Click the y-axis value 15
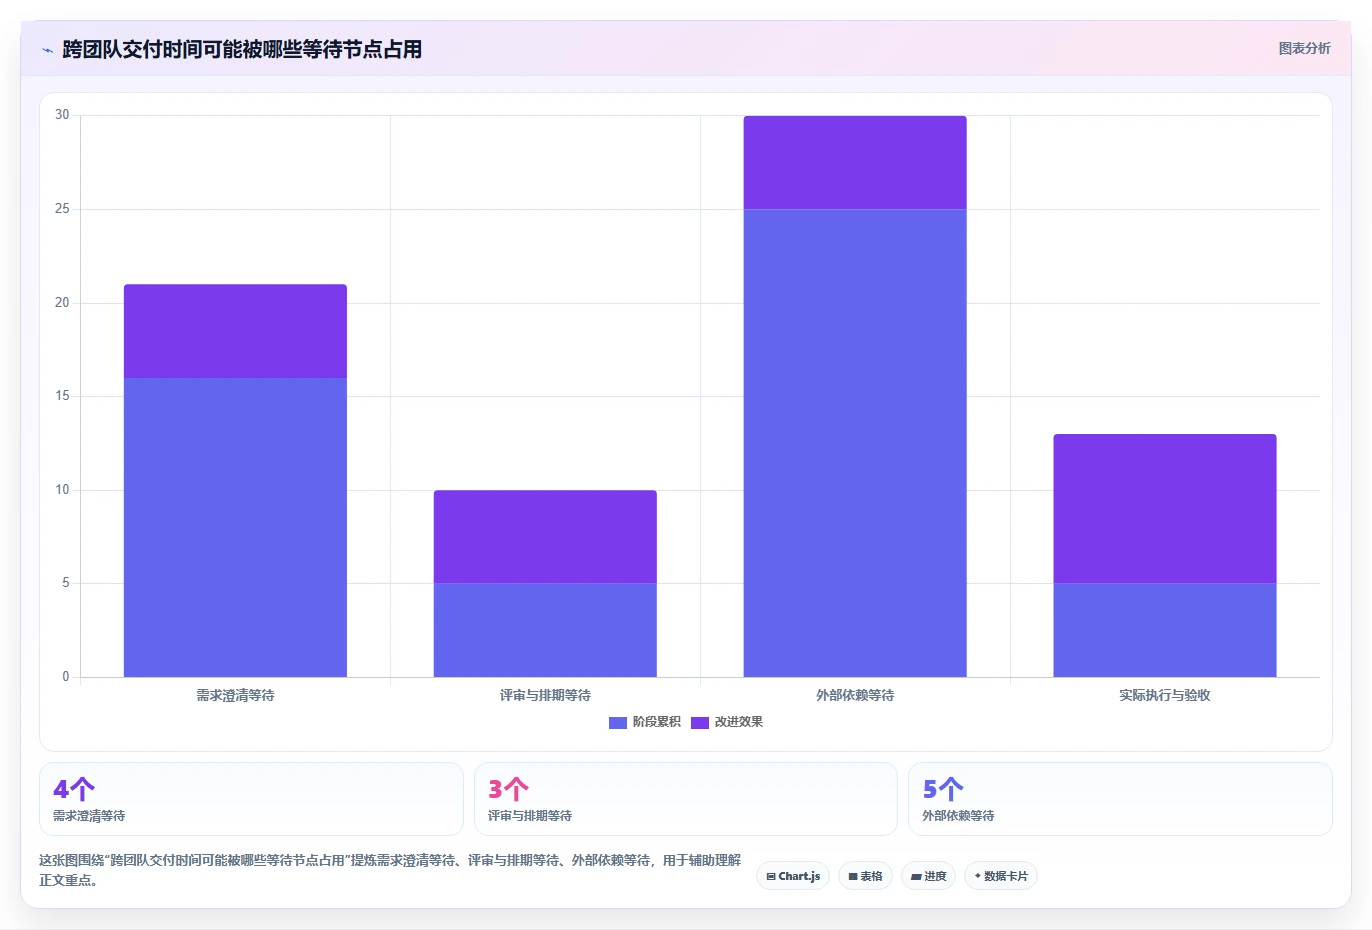 pyautogui.click(x=62, y=396)
